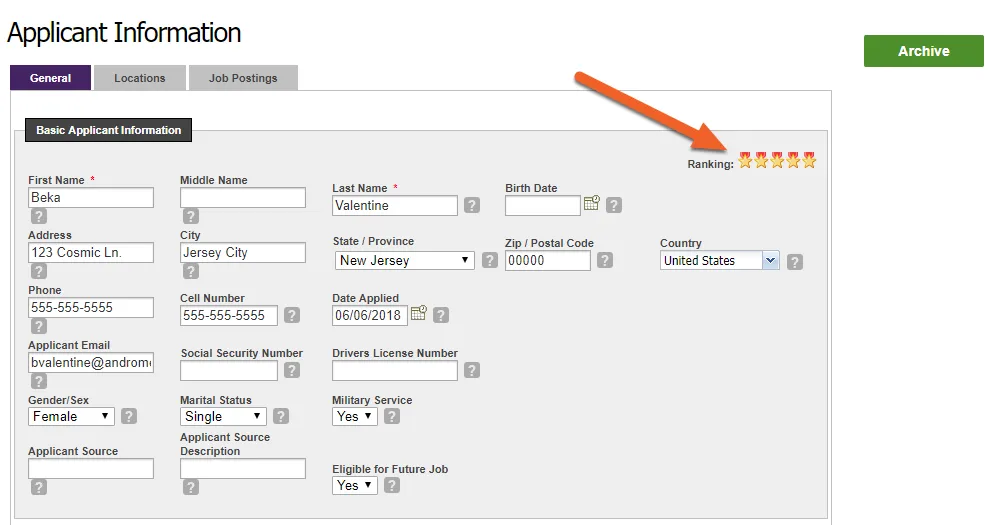This screenshot has height=525, width=992.
Task: Click into the Middle Name field
Action: coord(242,197)
